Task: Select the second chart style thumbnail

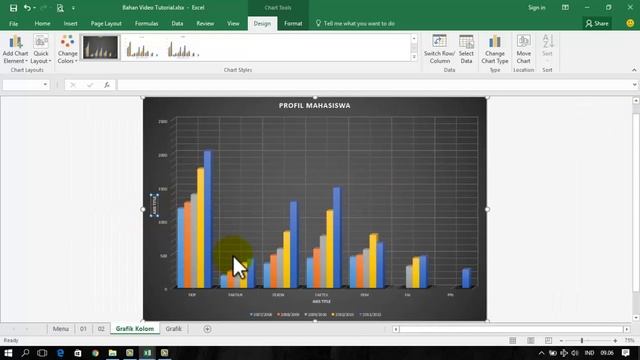Action: coord(141,47)
